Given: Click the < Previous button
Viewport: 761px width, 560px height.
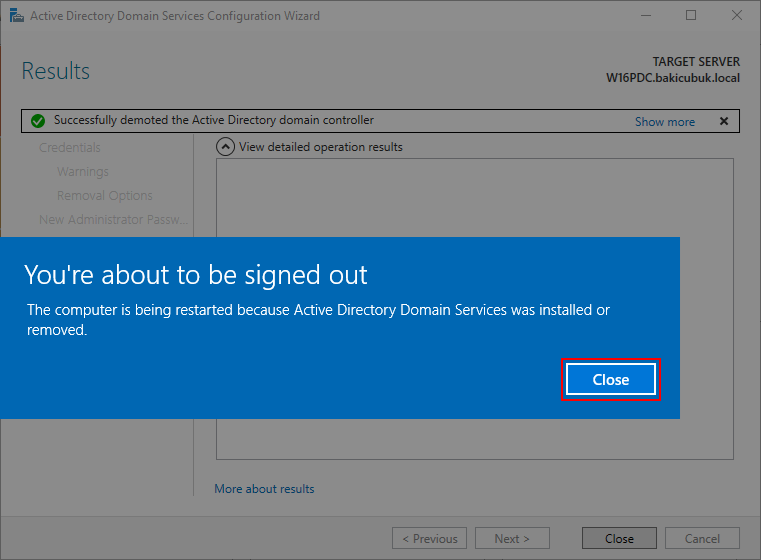Looking at the screenshot, I should click(x=430, y=538).
